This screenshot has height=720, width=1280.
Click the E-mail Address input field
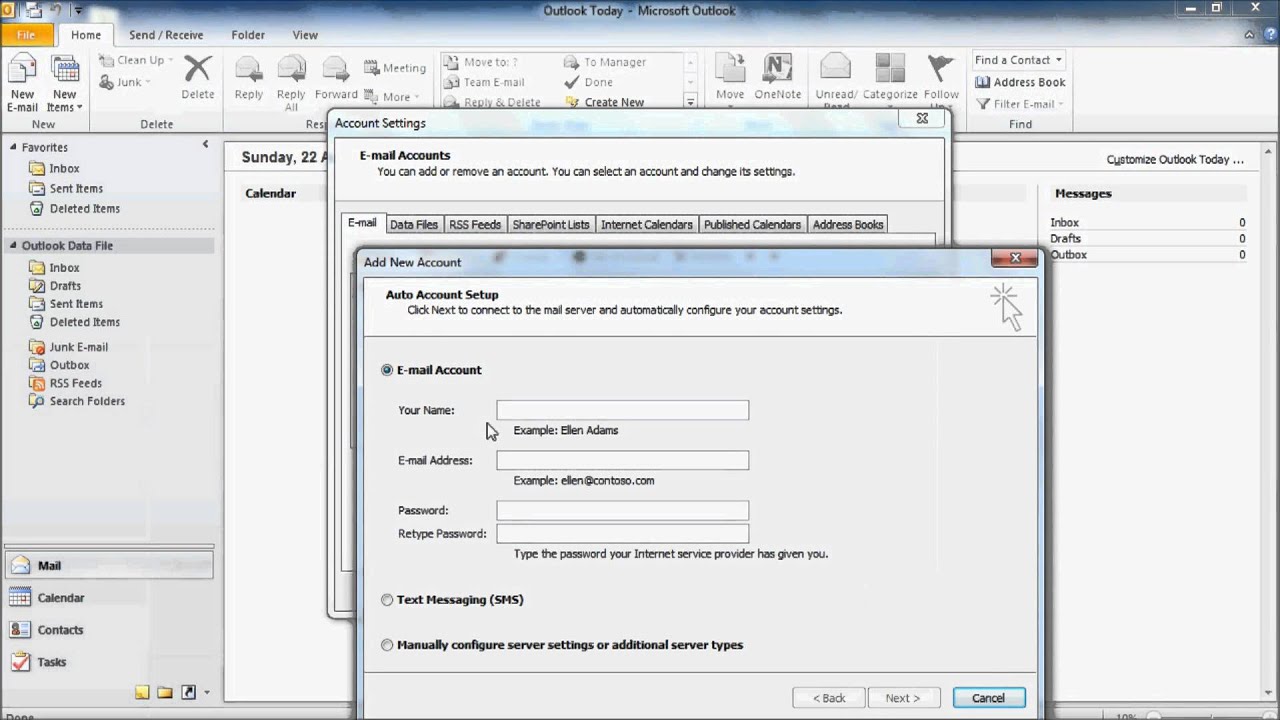point(622,460)
